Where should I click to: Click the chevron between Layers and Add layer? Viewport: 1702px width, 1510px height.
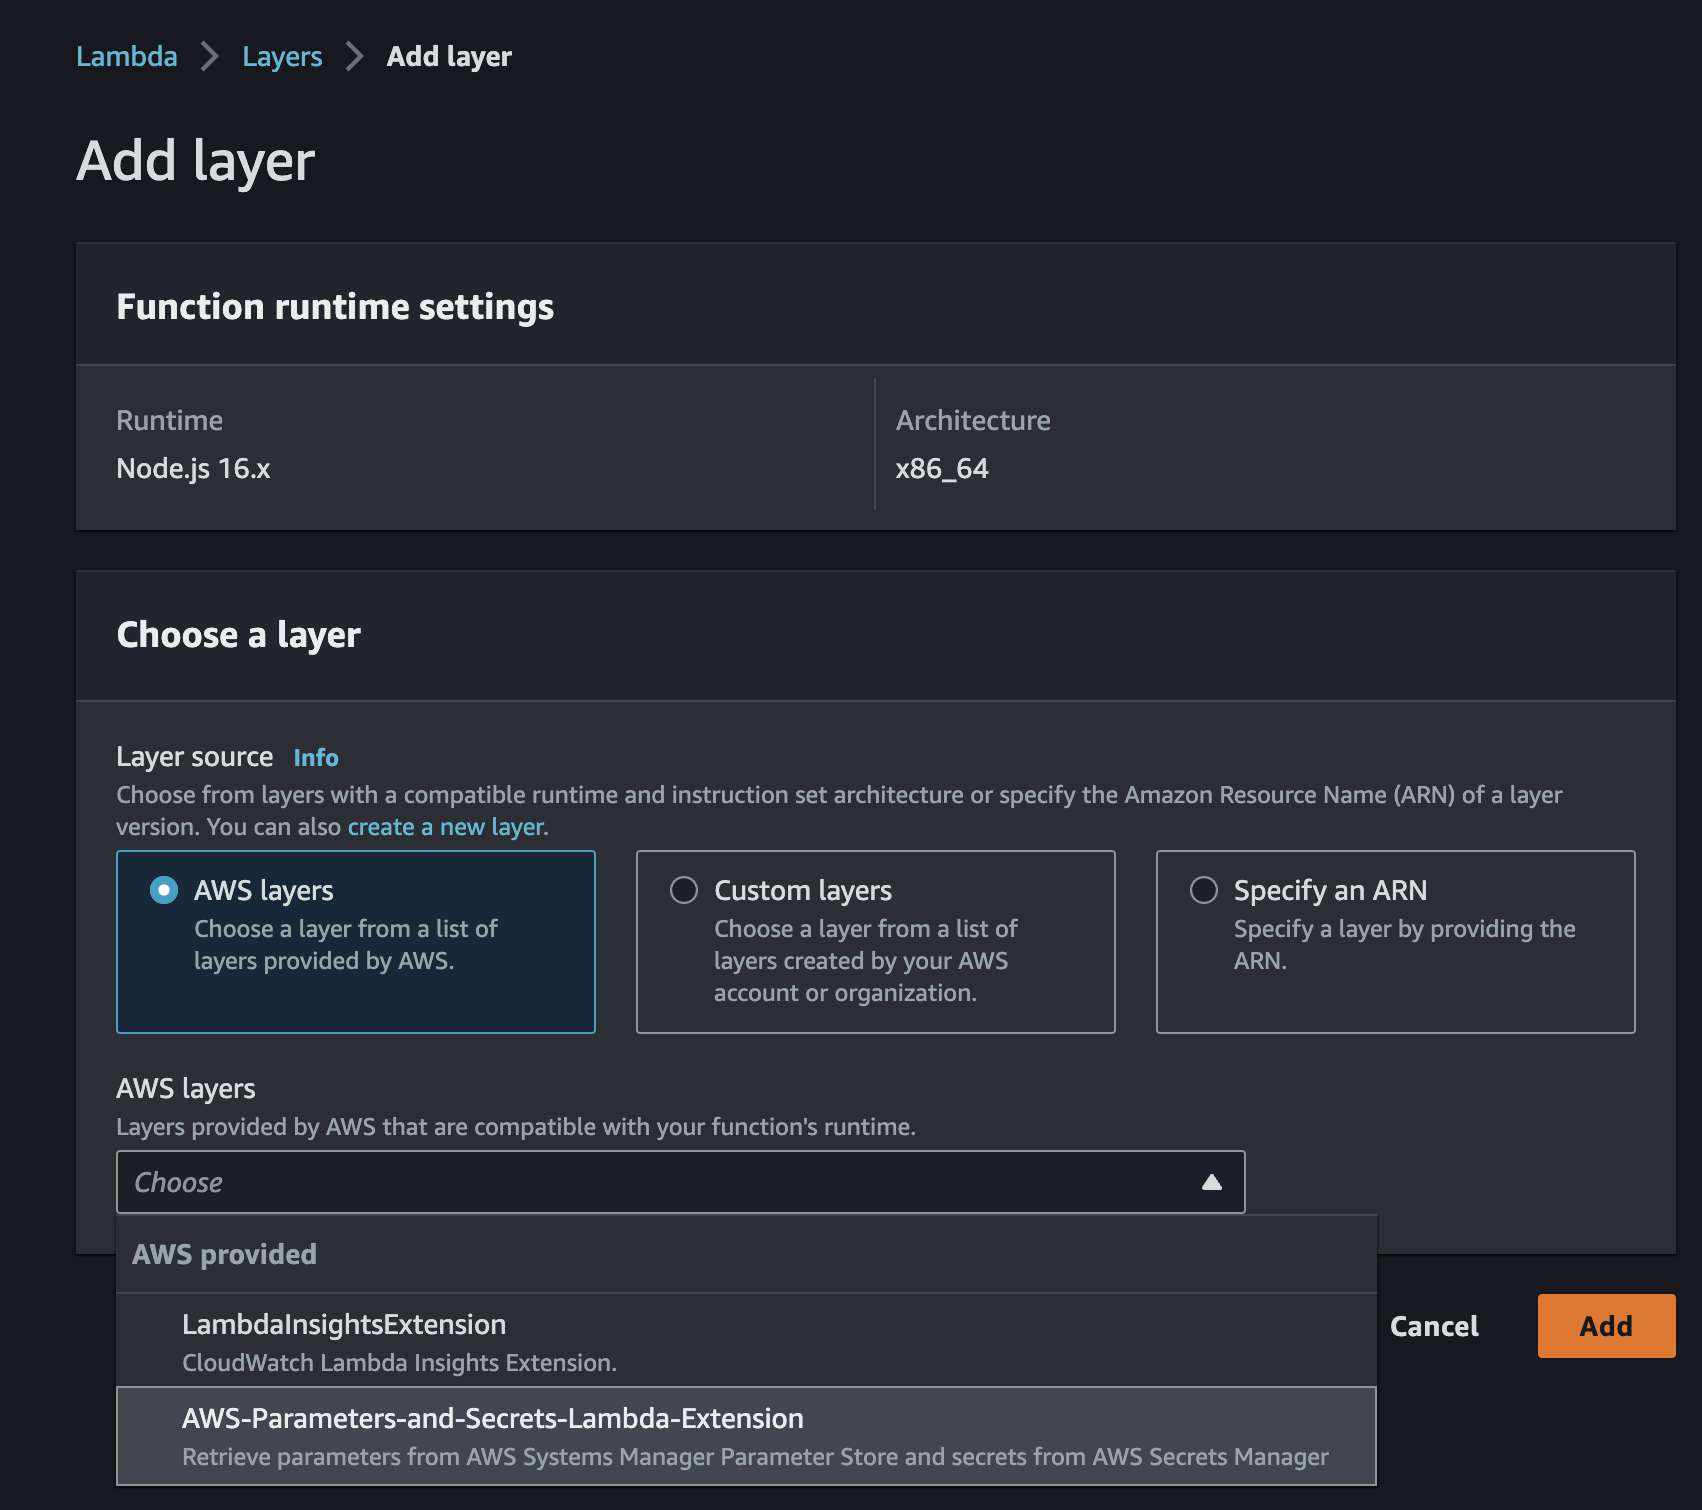(354, 56)
